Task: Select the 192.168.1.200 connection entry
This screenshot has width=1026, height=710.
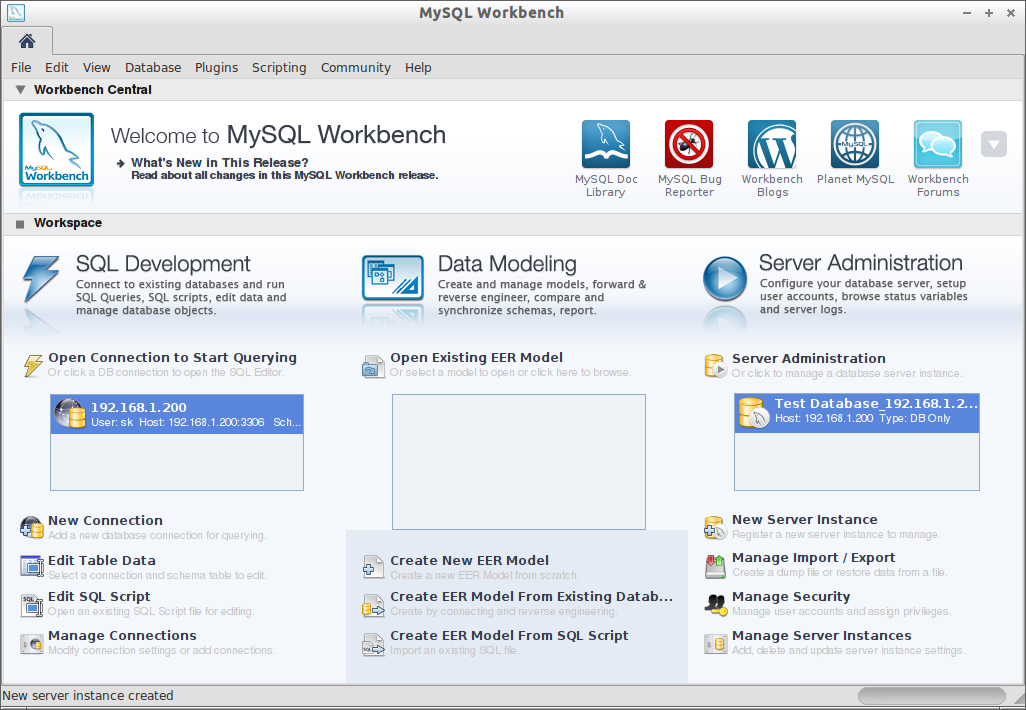Action: point(177,414)
